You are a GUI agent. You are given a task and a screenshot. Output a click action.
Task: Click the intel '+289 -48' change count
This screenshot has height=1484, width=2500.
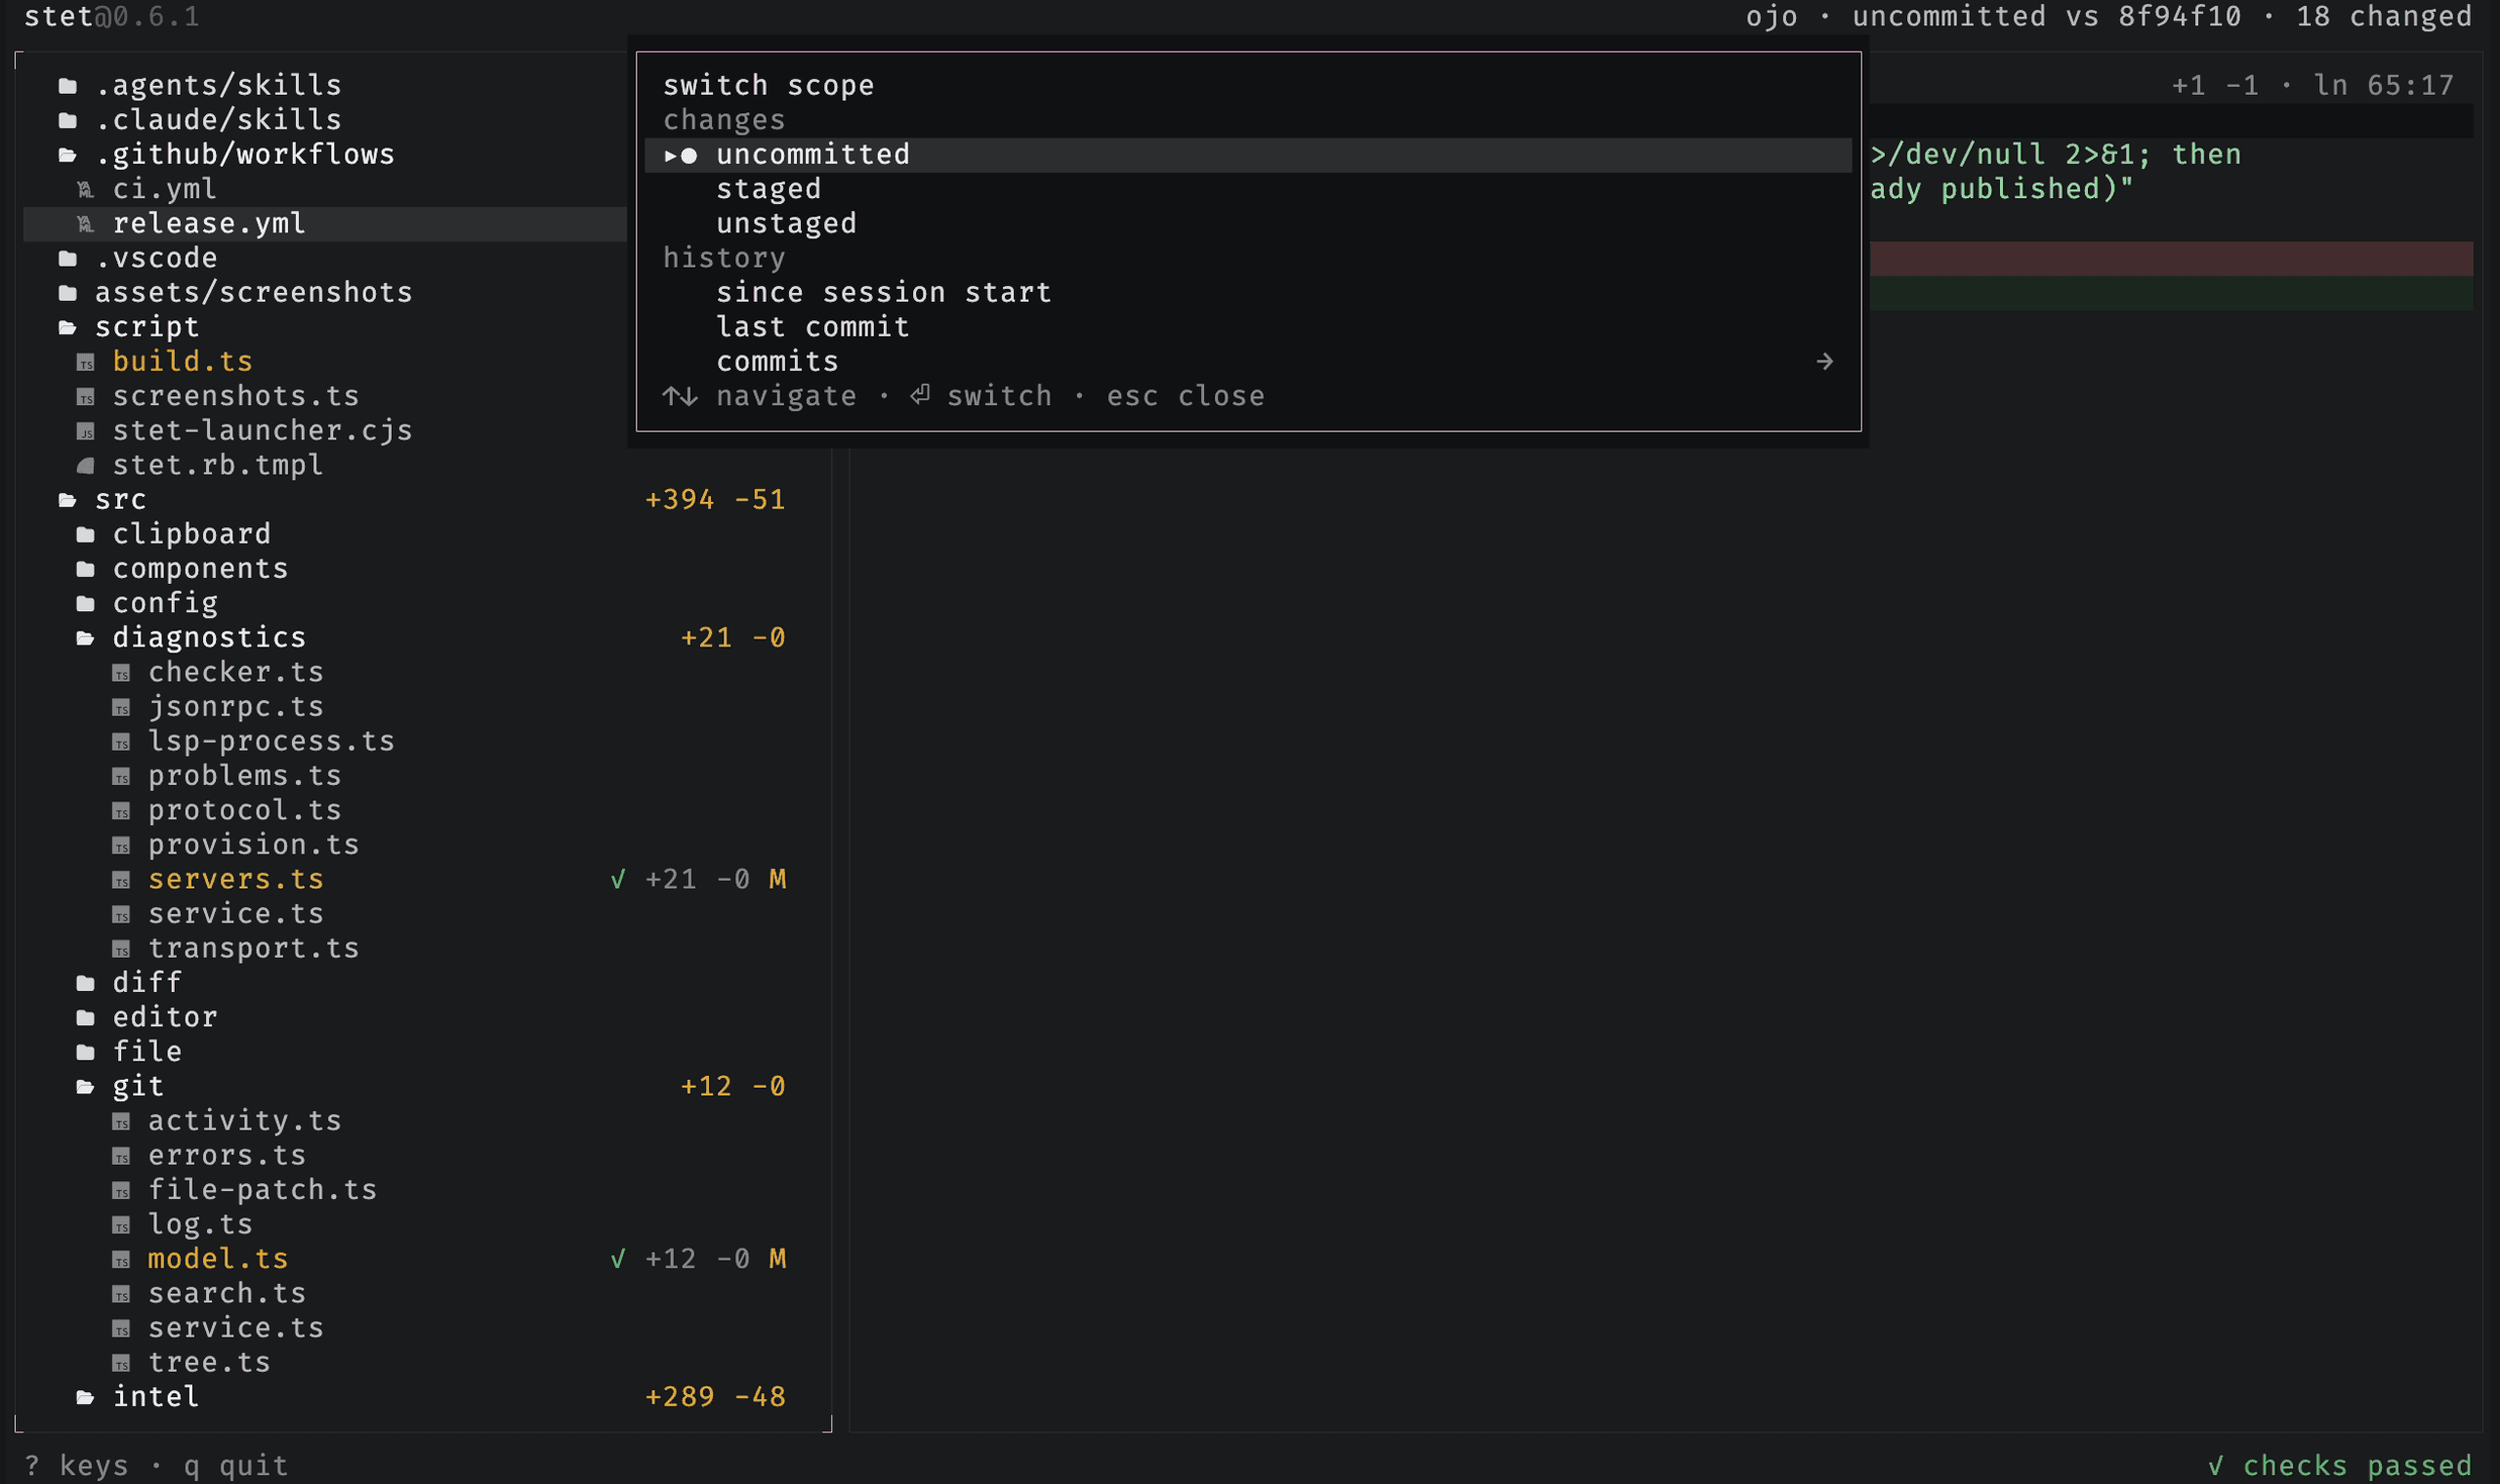coord(715,1397)
